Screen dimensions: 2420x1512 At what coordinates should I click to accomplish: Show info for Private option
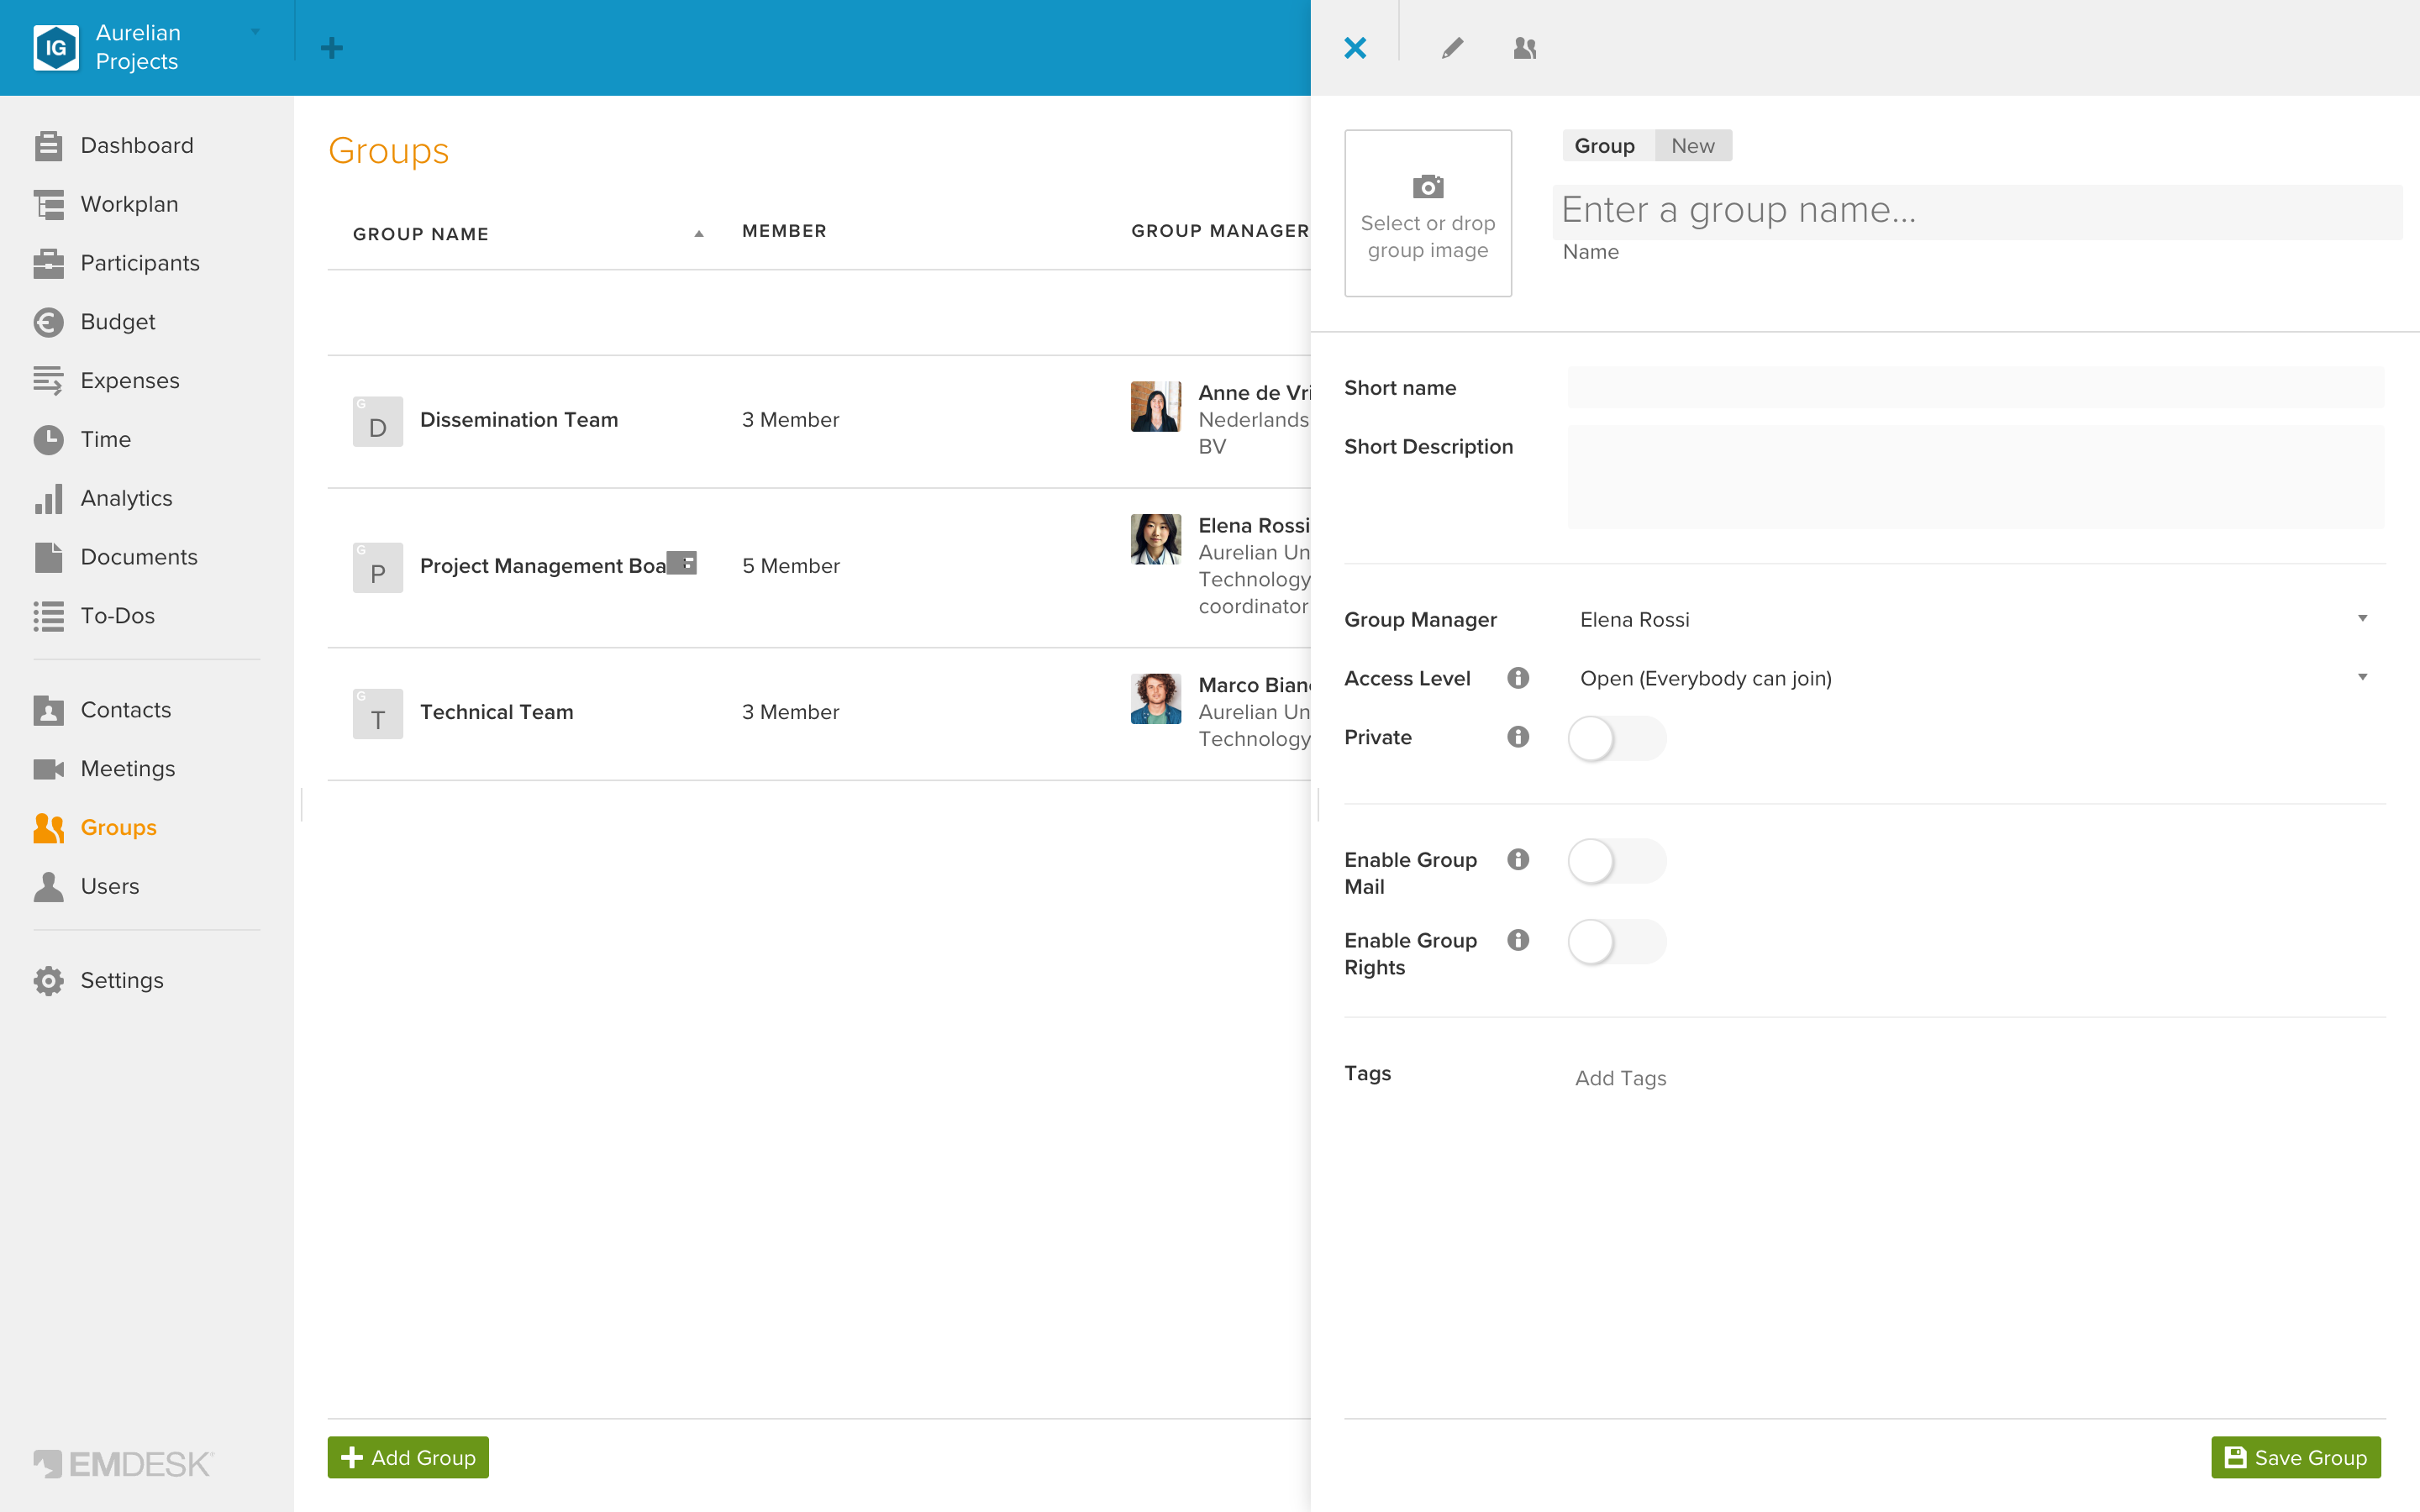coord(1518,738)
